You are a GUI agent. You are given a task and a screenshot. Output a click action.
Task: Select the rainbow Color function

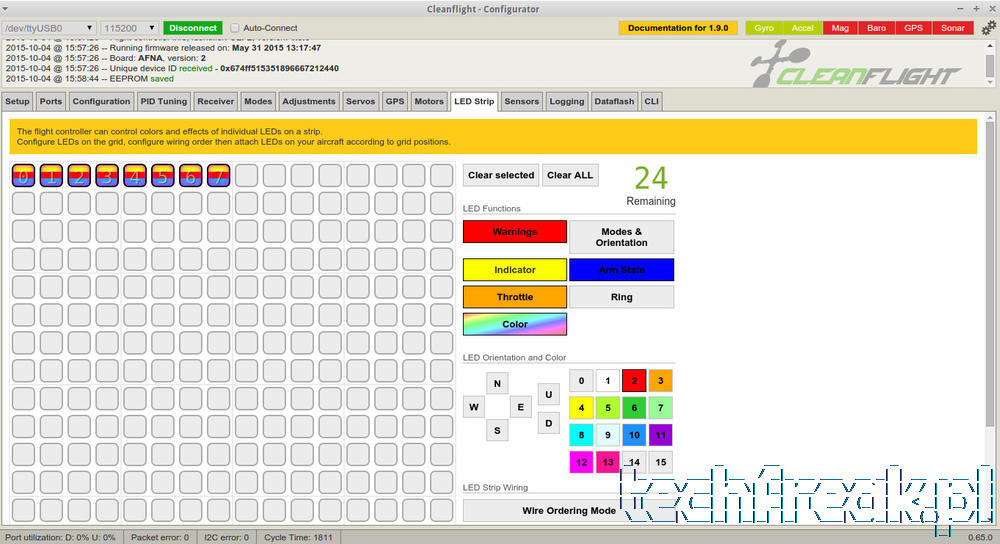point(515,324)
